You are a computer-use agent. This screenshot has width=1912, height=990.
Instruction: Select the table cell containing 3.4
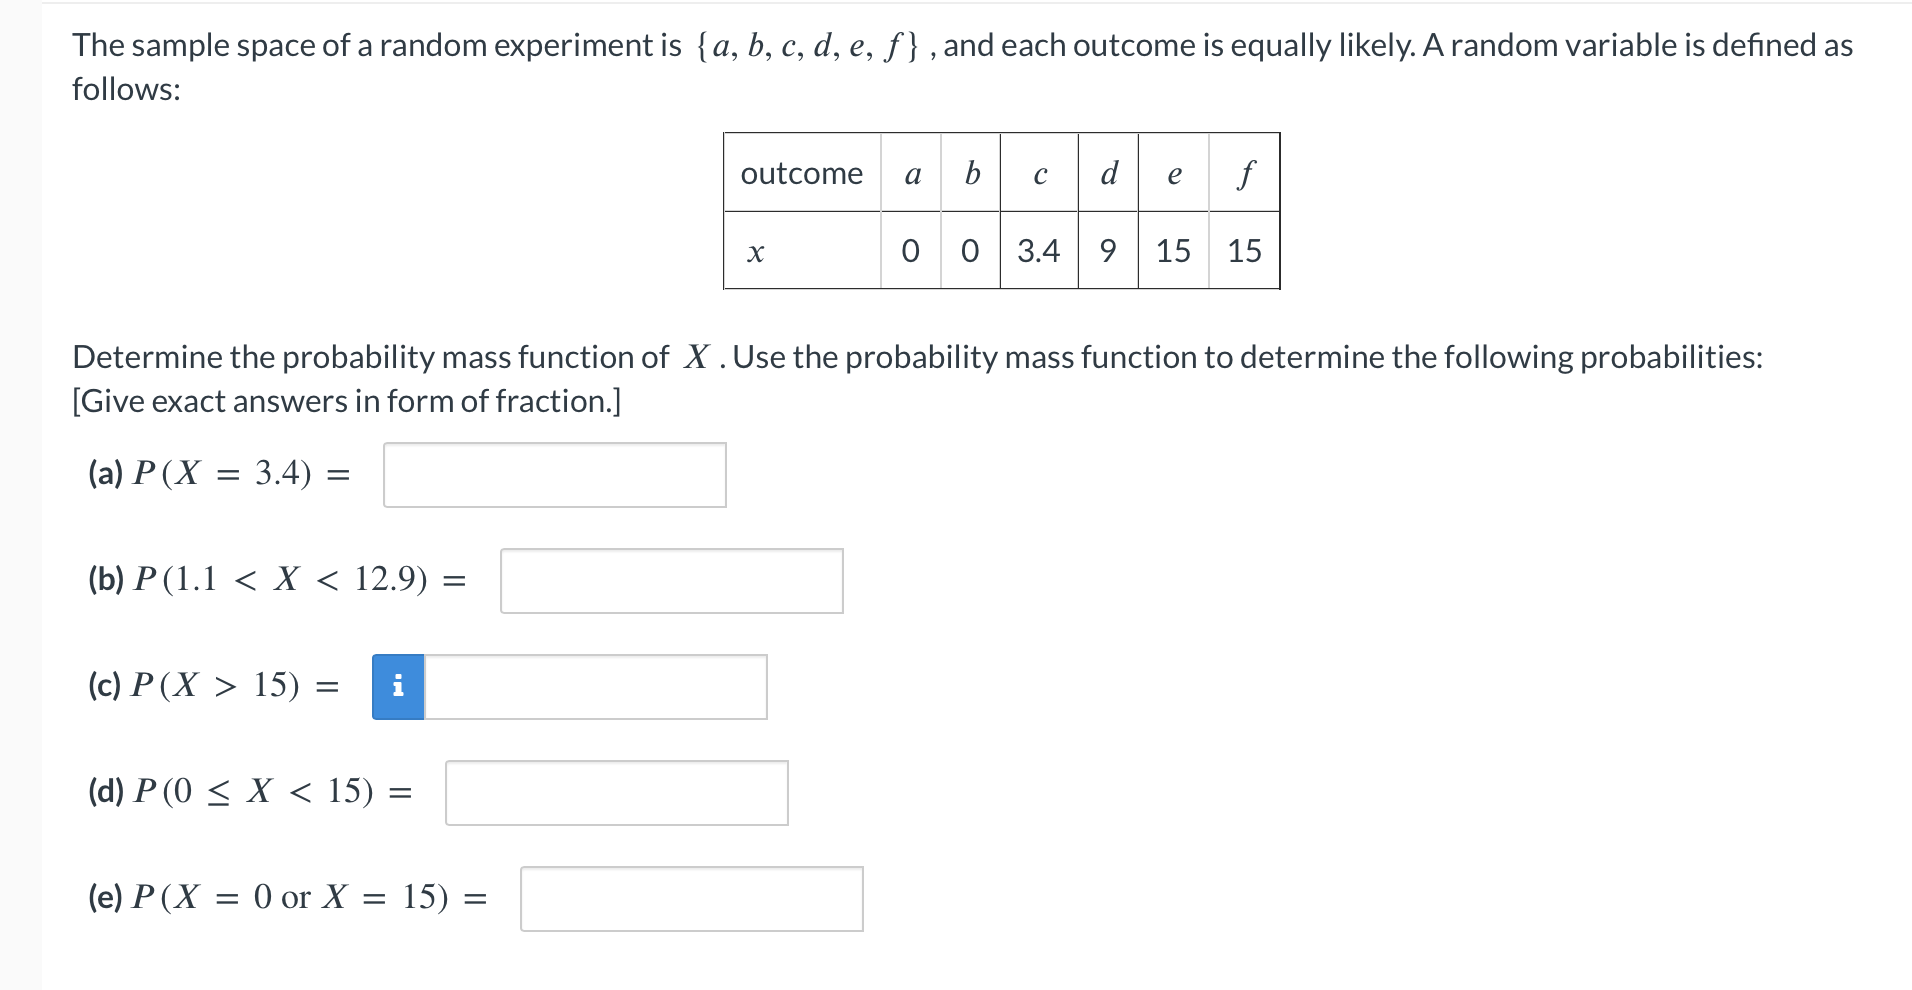1038,251
